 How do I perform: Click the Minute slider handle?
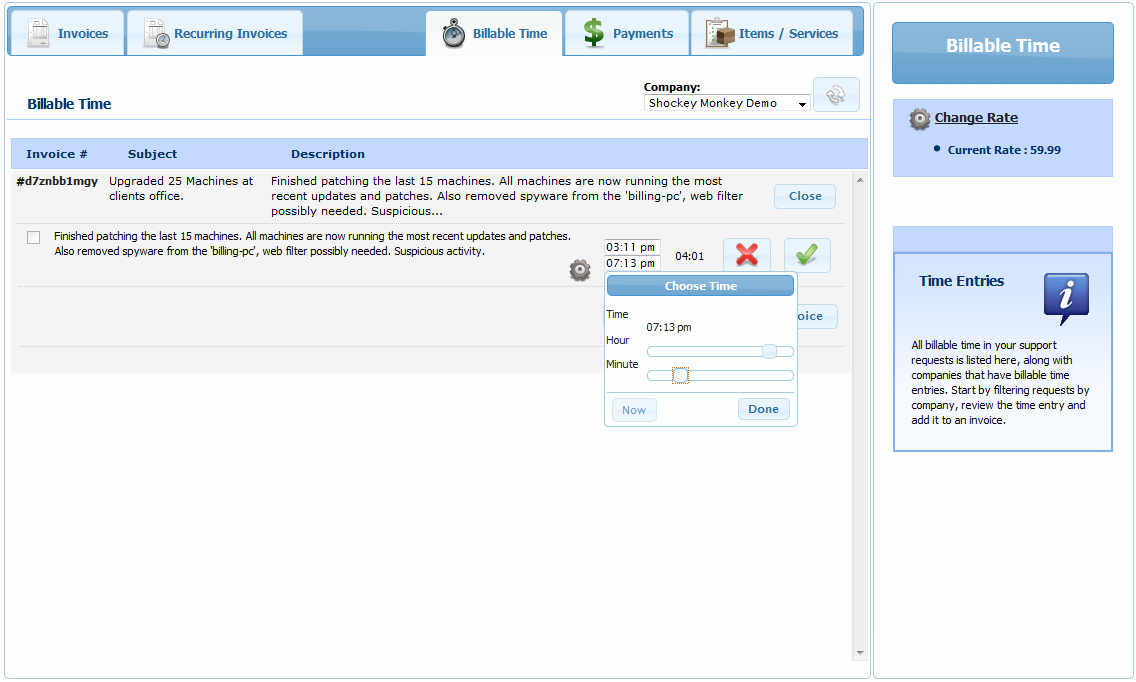click(681, 376)
